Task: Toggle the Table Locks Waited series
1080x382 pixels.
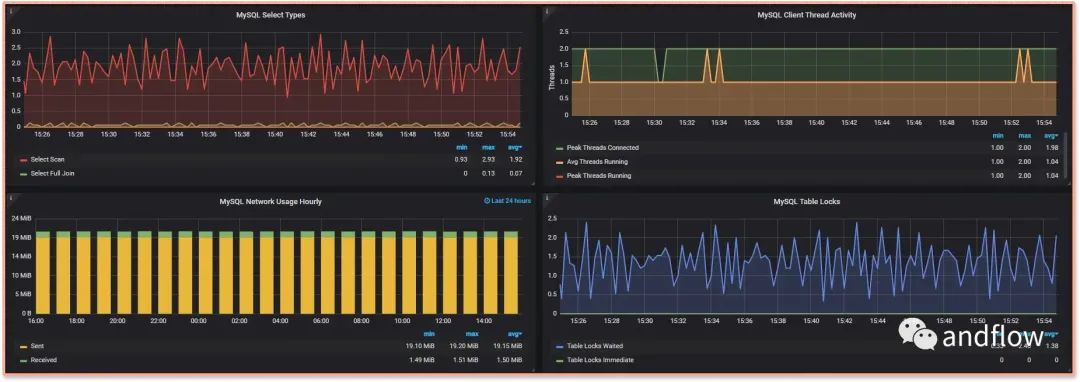Action: pyautogui.click(x=594, y=346)
